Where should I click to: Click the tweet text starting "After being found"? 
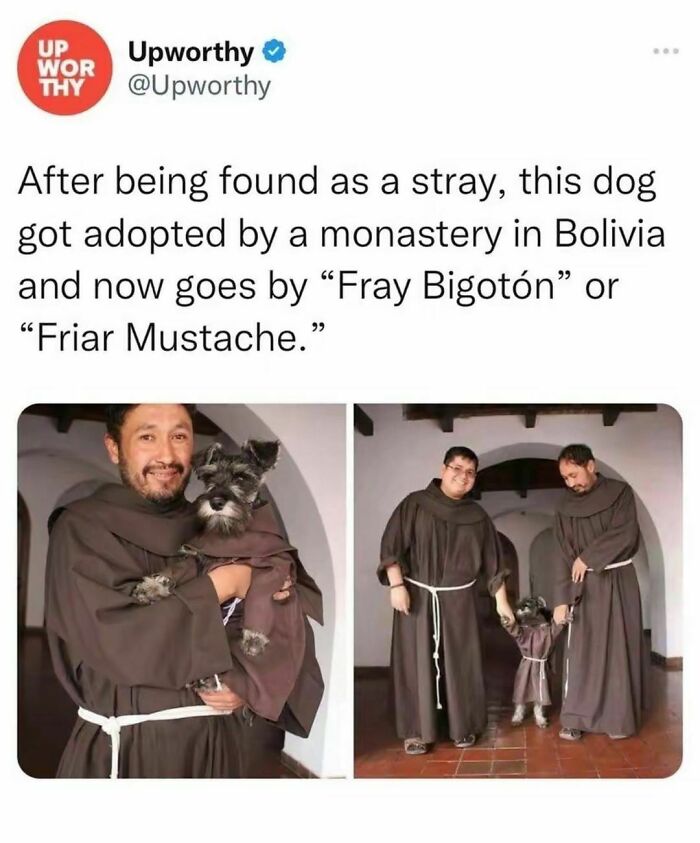(341, 260)
